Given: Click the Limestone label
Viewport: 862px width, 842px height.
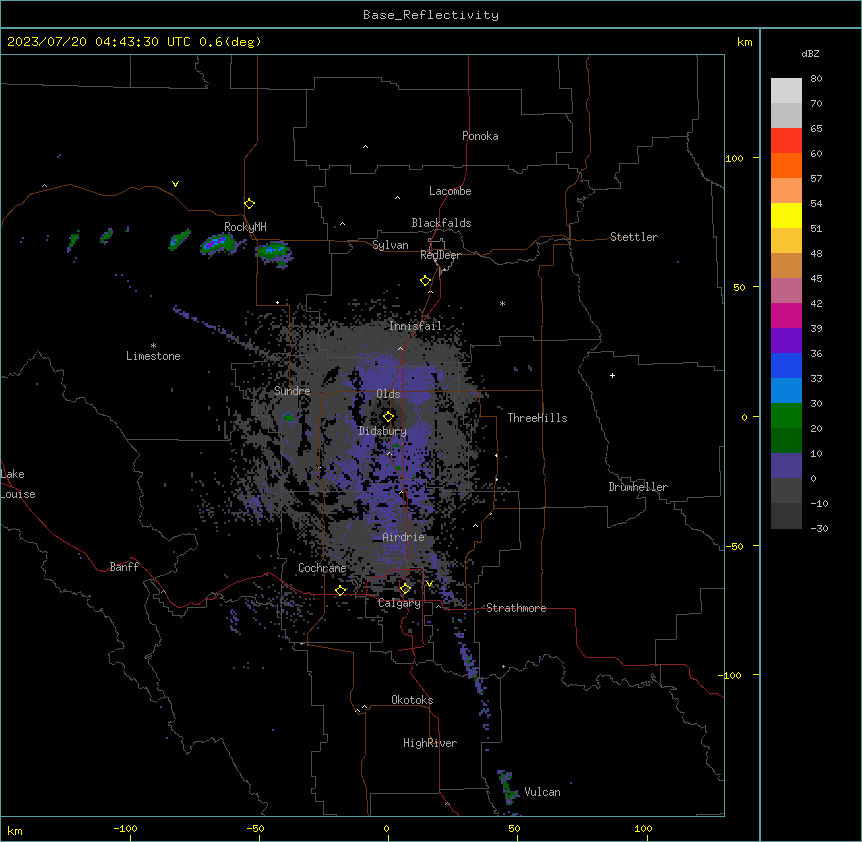Looking at the screenshot, I should click(153, 356).
